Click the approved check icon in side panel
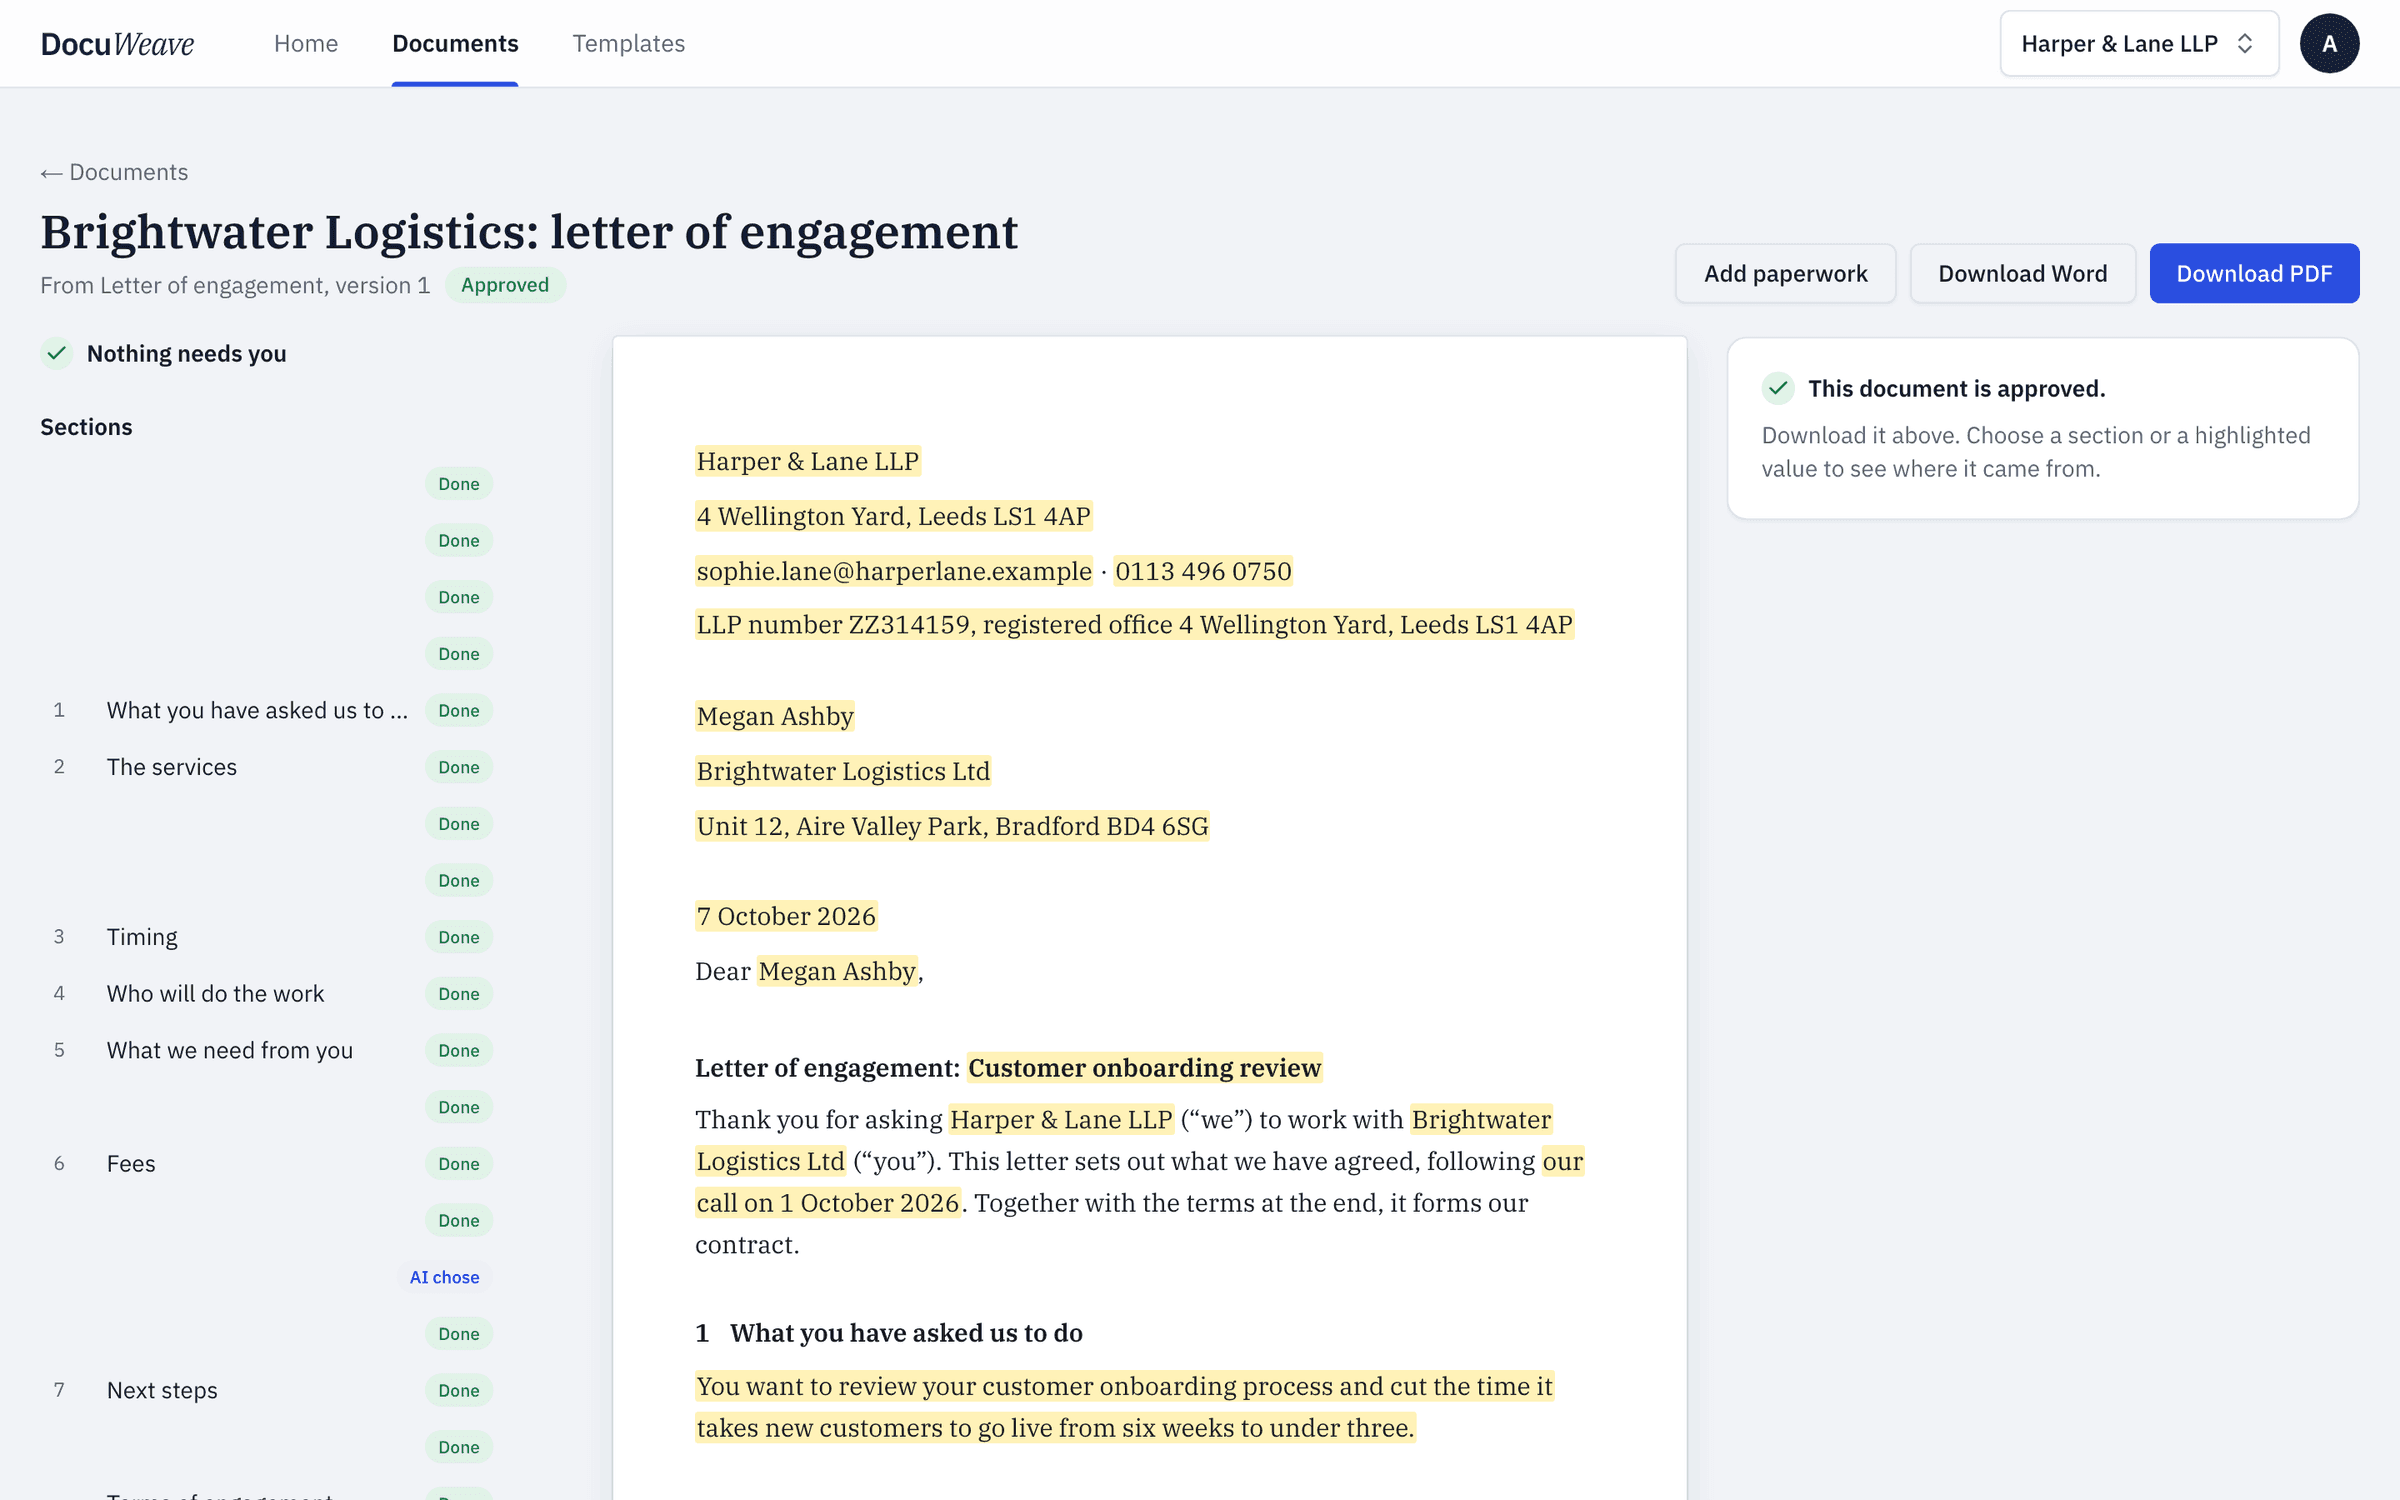 [x=1778, y=388]
